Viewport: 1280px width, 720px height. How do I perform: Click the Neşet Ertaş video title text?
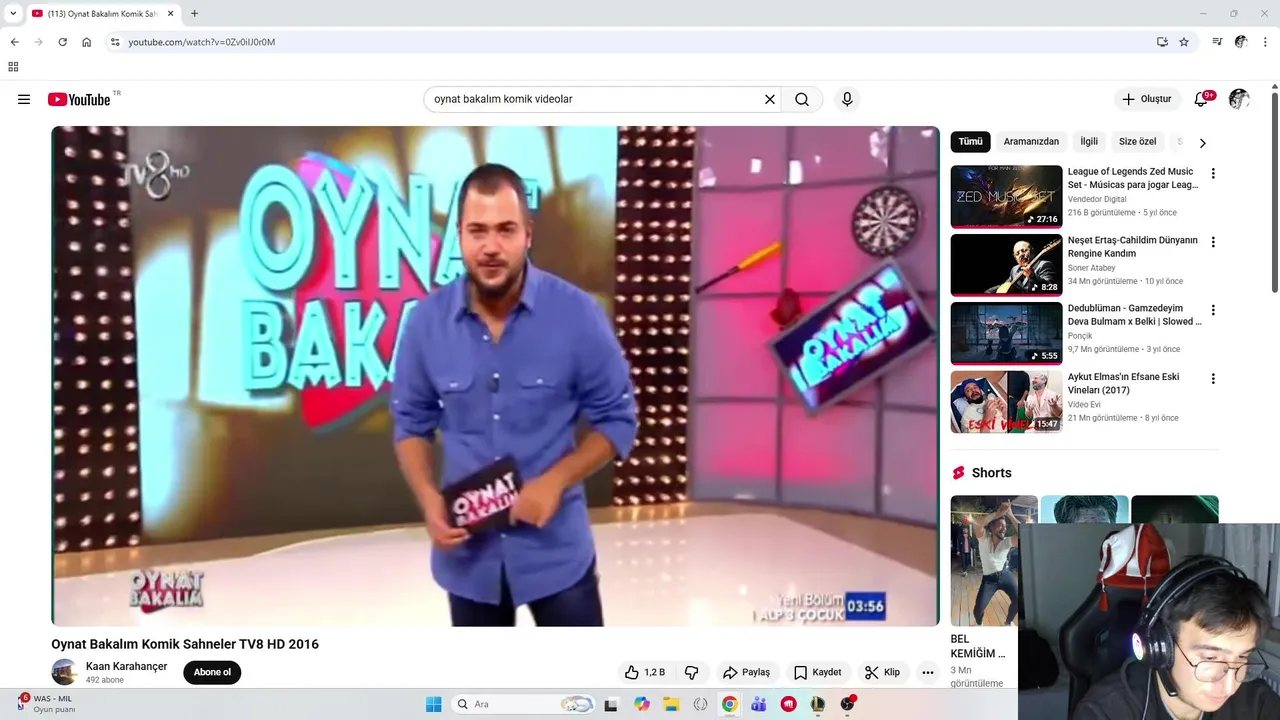tap(1132, 247)
